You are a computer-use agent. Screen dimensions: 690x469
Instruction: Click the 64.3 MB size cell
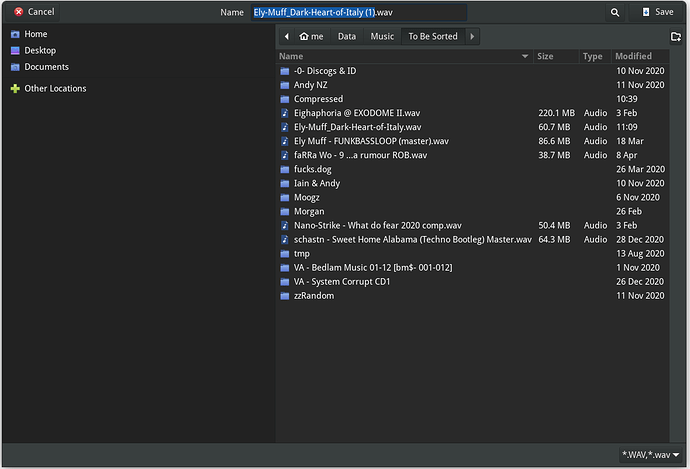[x=554, y=240]
